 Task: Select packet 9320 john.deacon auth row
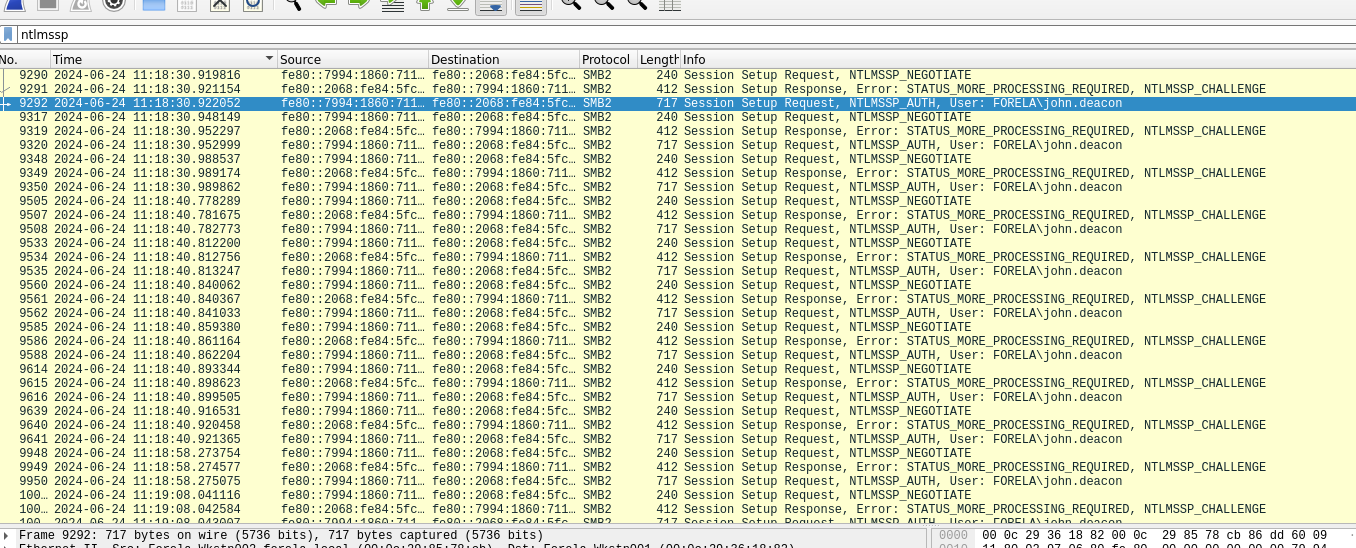678,145
